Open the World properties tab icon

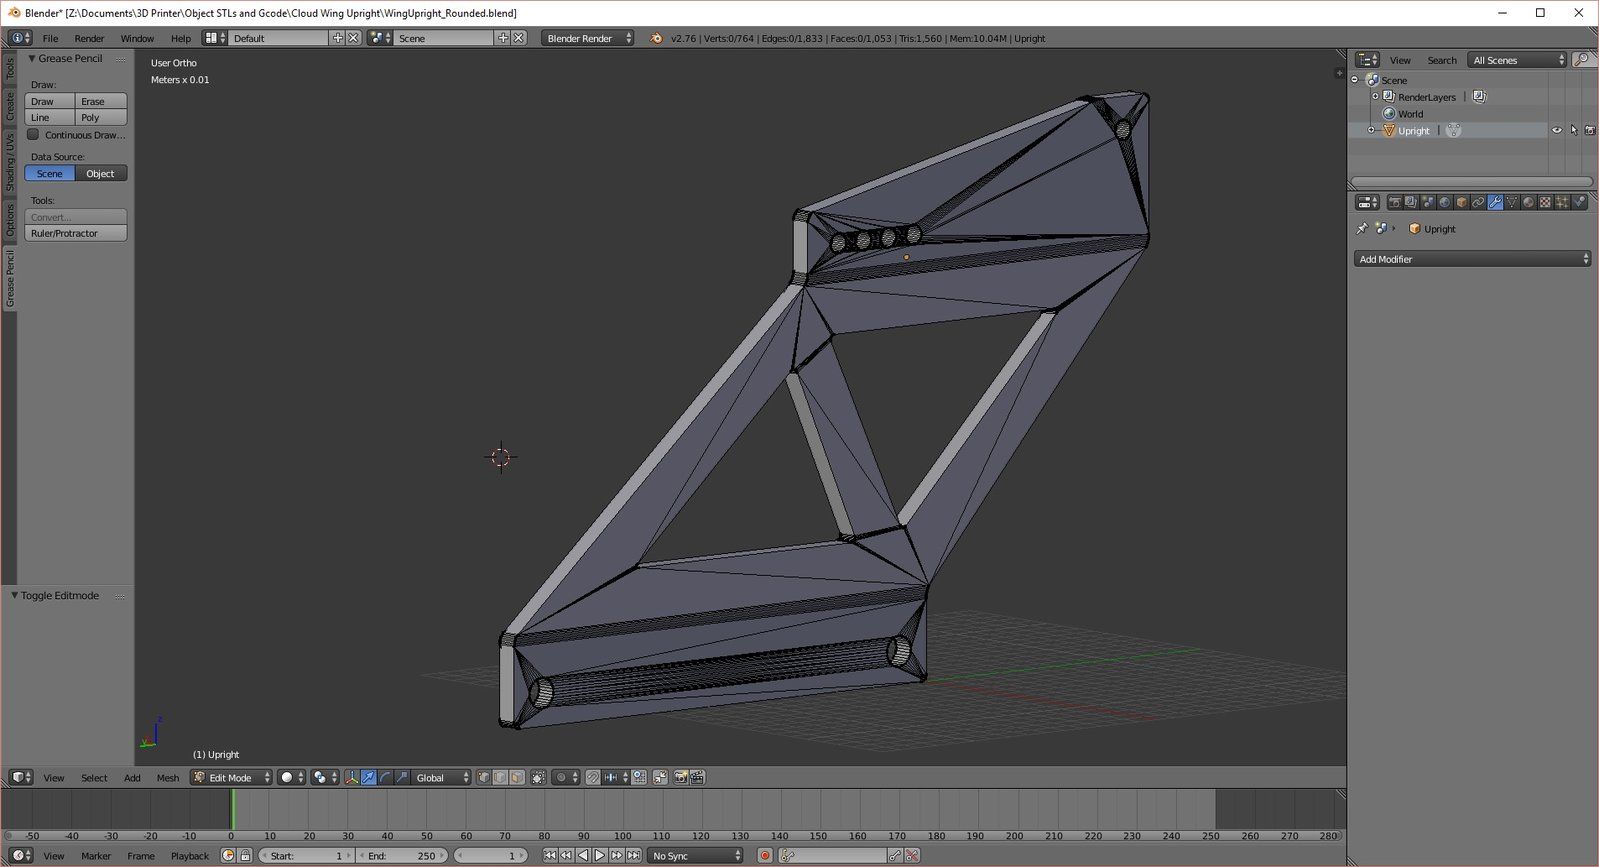[1445, 202]
